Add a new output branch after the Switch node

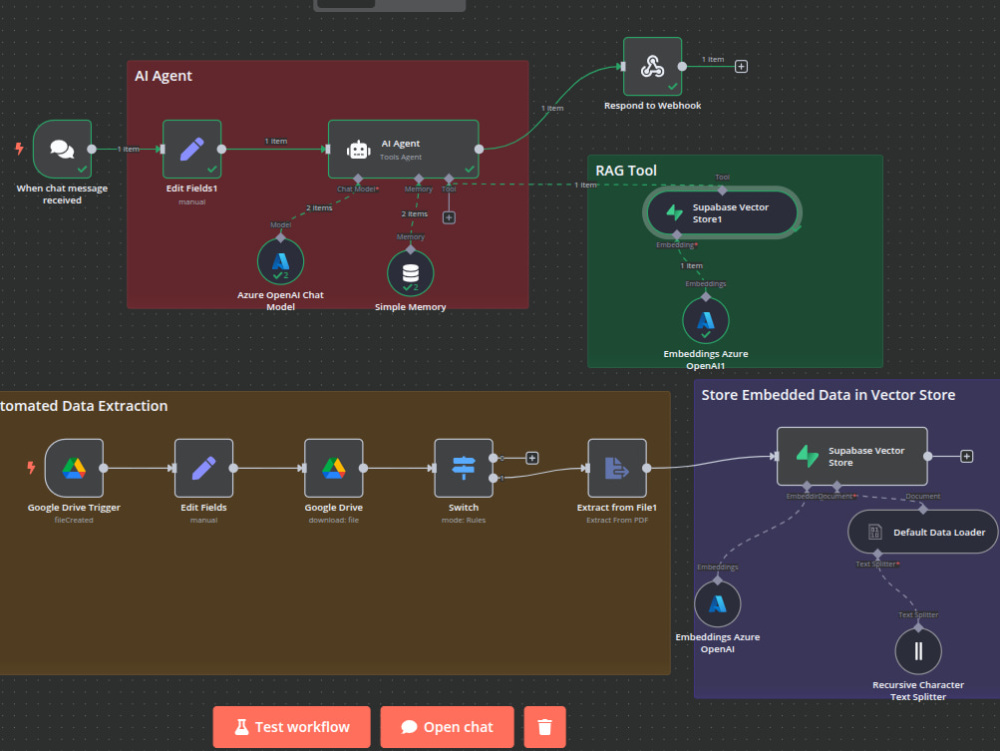[x=531, y=457]
